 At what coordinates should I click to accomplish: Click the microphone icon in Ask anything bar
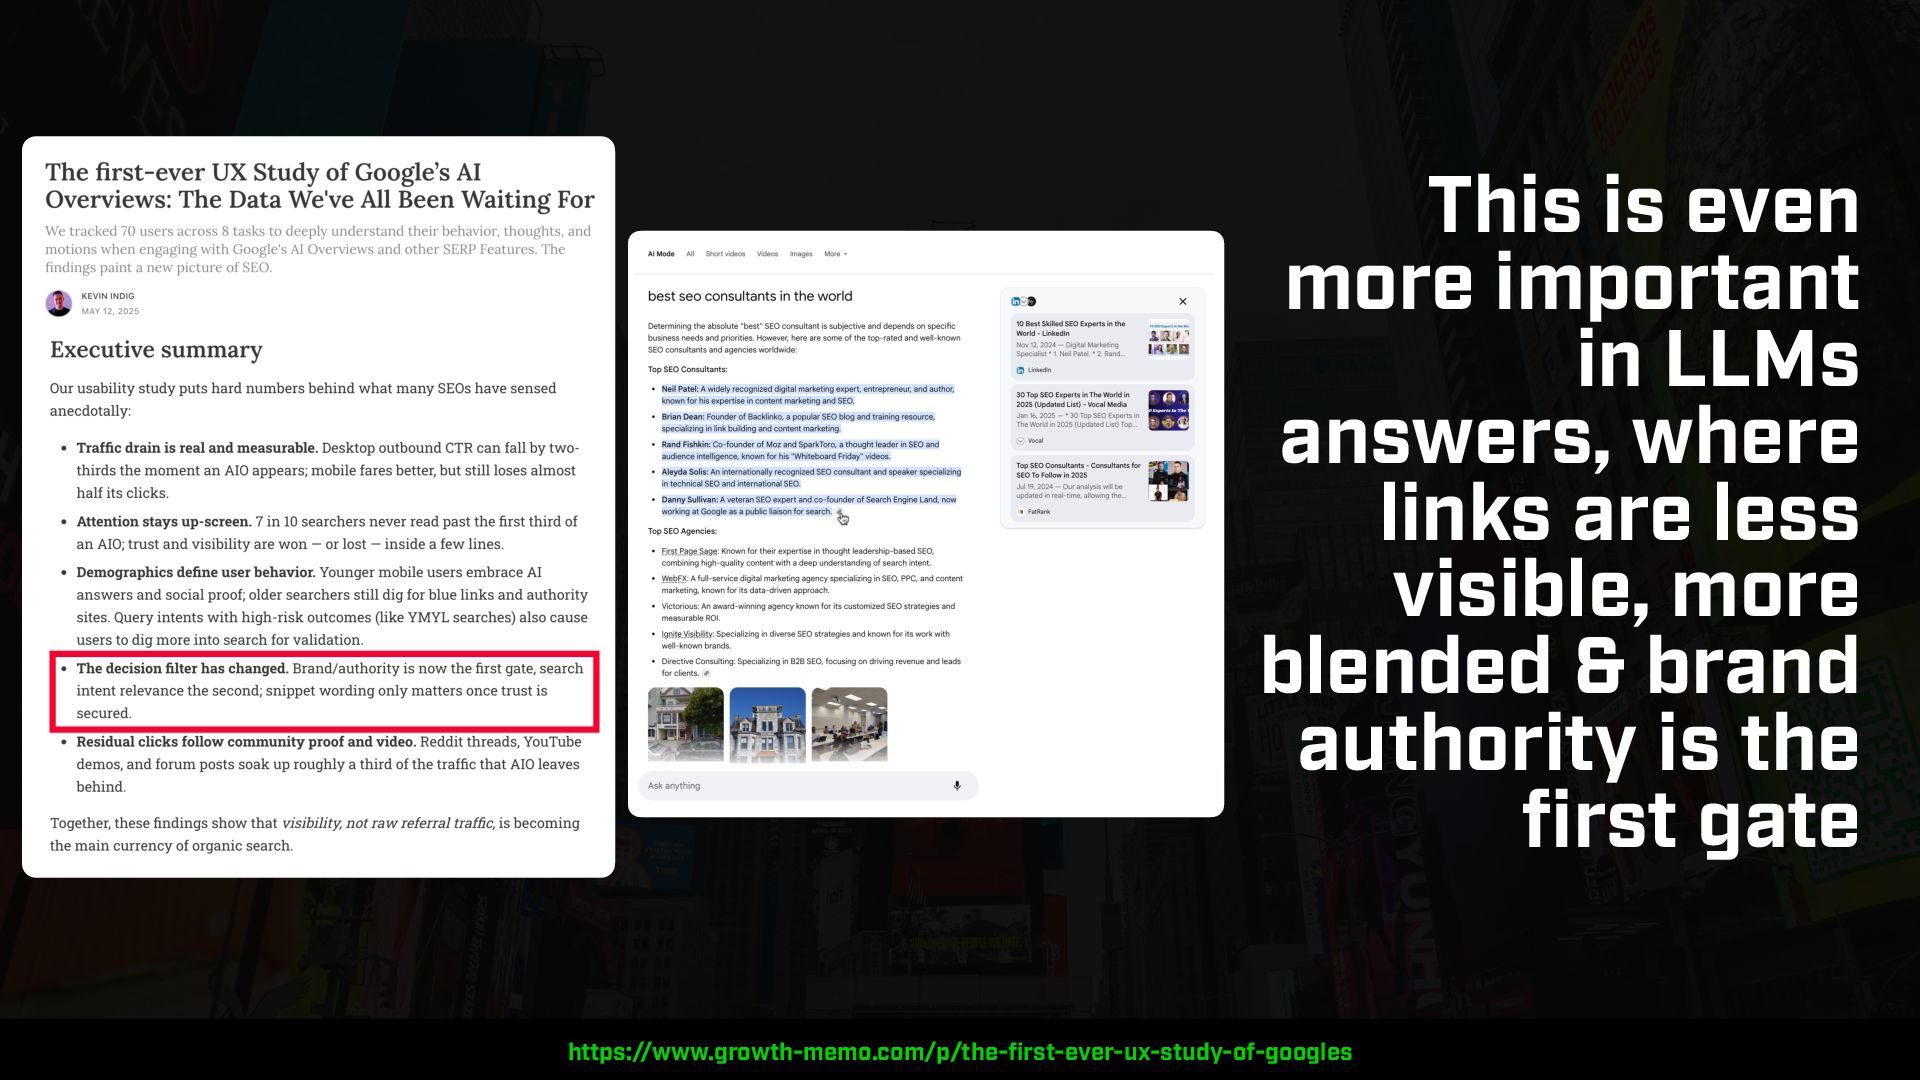point(957,786)
